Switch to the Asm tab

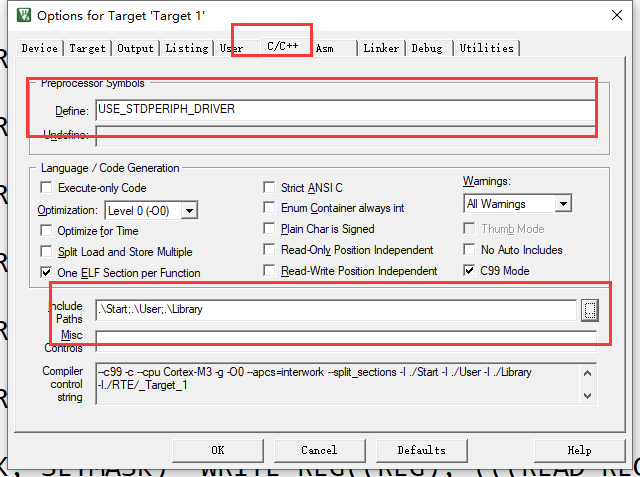(325, 48)
